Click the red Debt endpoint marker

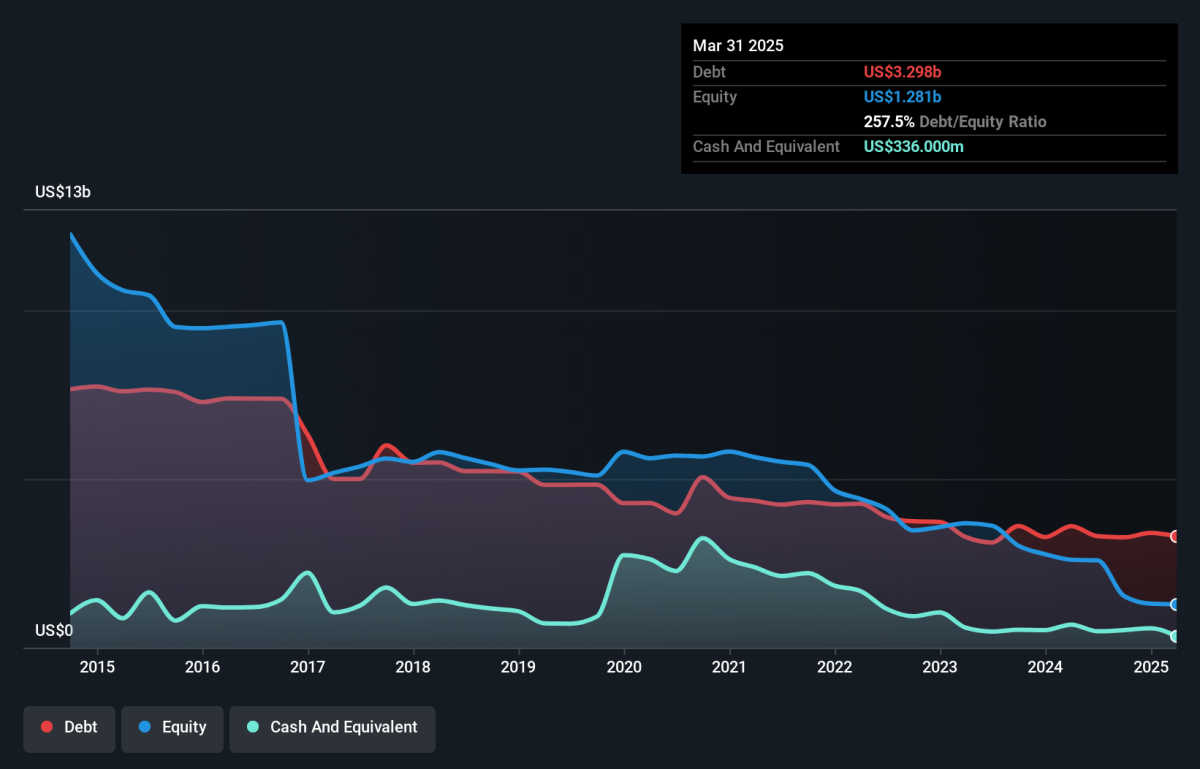(1175, 537)
